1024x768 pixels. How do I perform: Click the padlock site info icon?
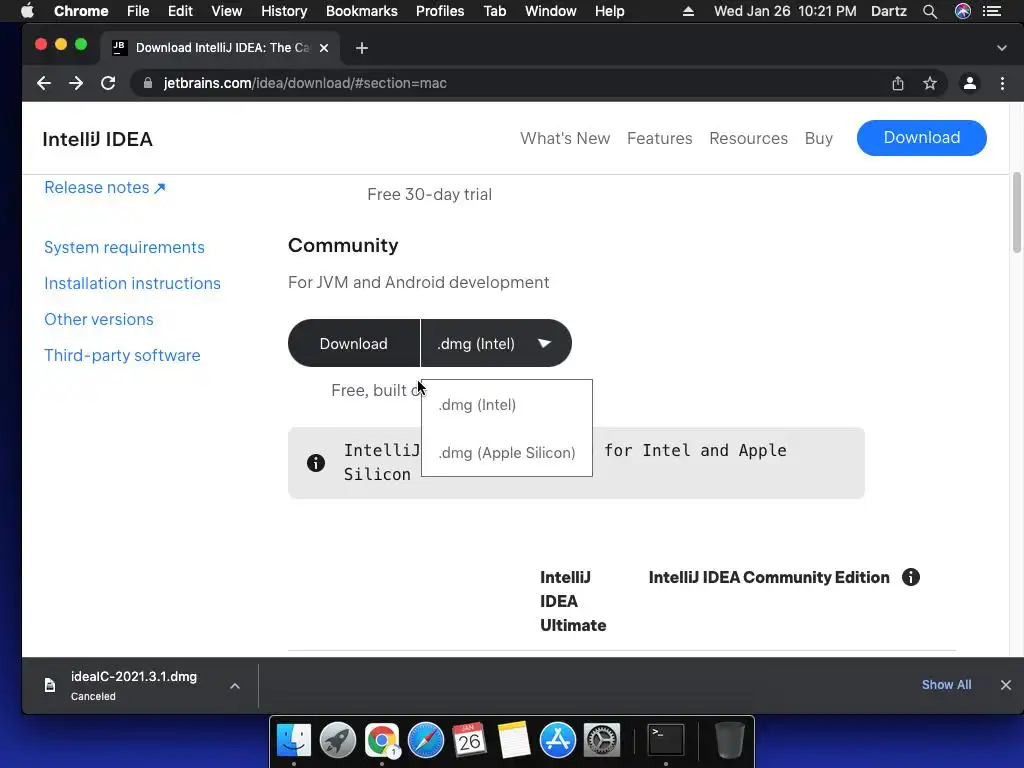click(x=148, y=83)
